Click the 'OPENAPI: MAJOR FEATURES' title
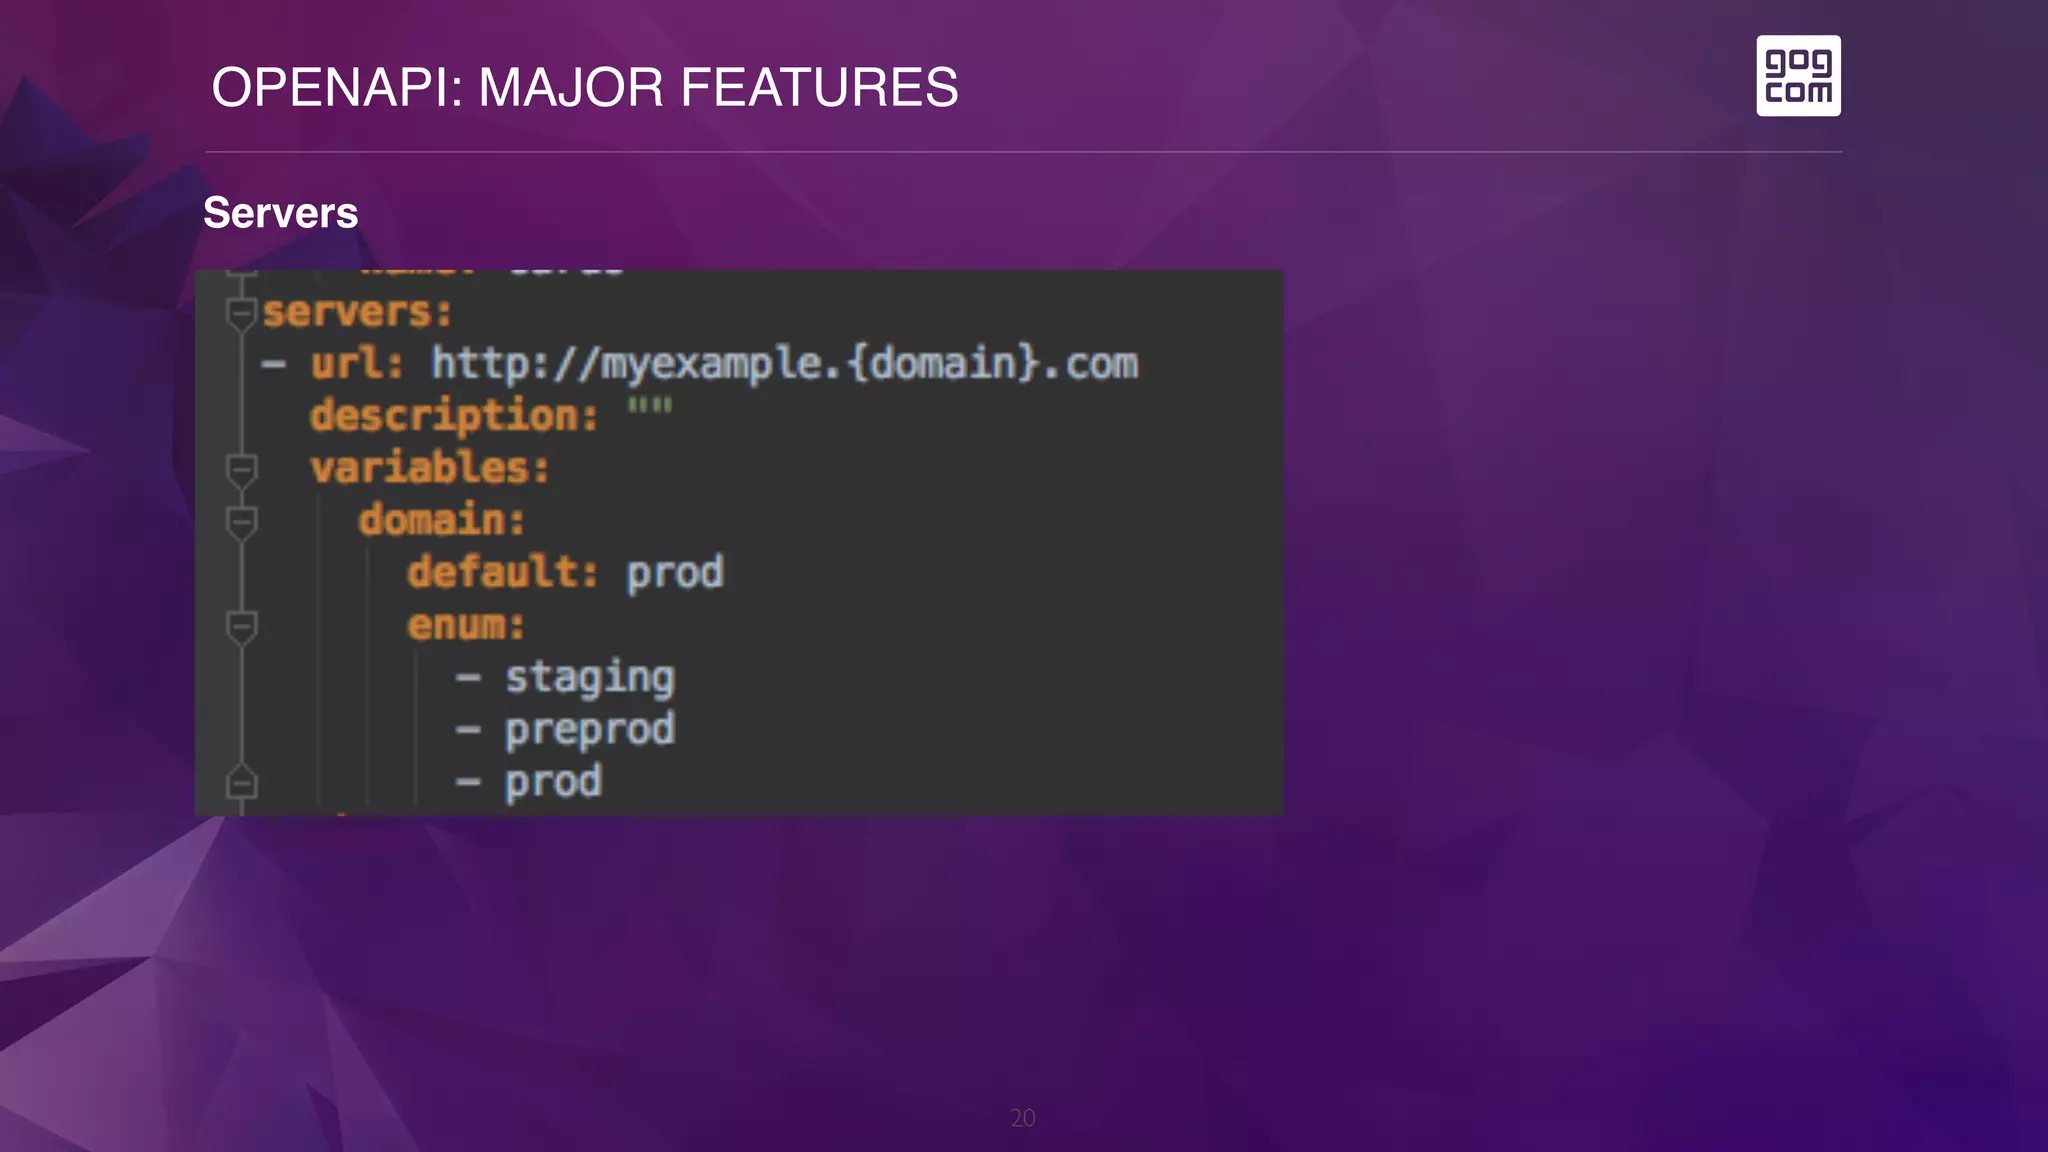 (x=585, y=87)
